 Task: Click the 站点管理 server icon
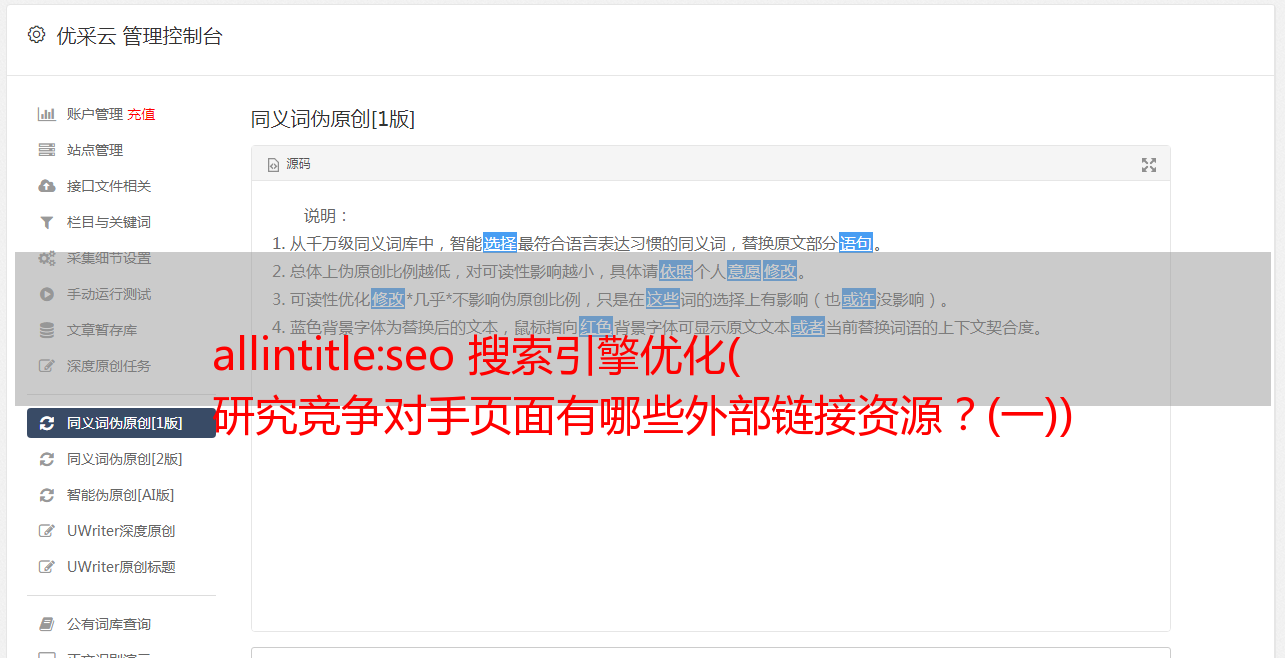click(x=46, y=150)
